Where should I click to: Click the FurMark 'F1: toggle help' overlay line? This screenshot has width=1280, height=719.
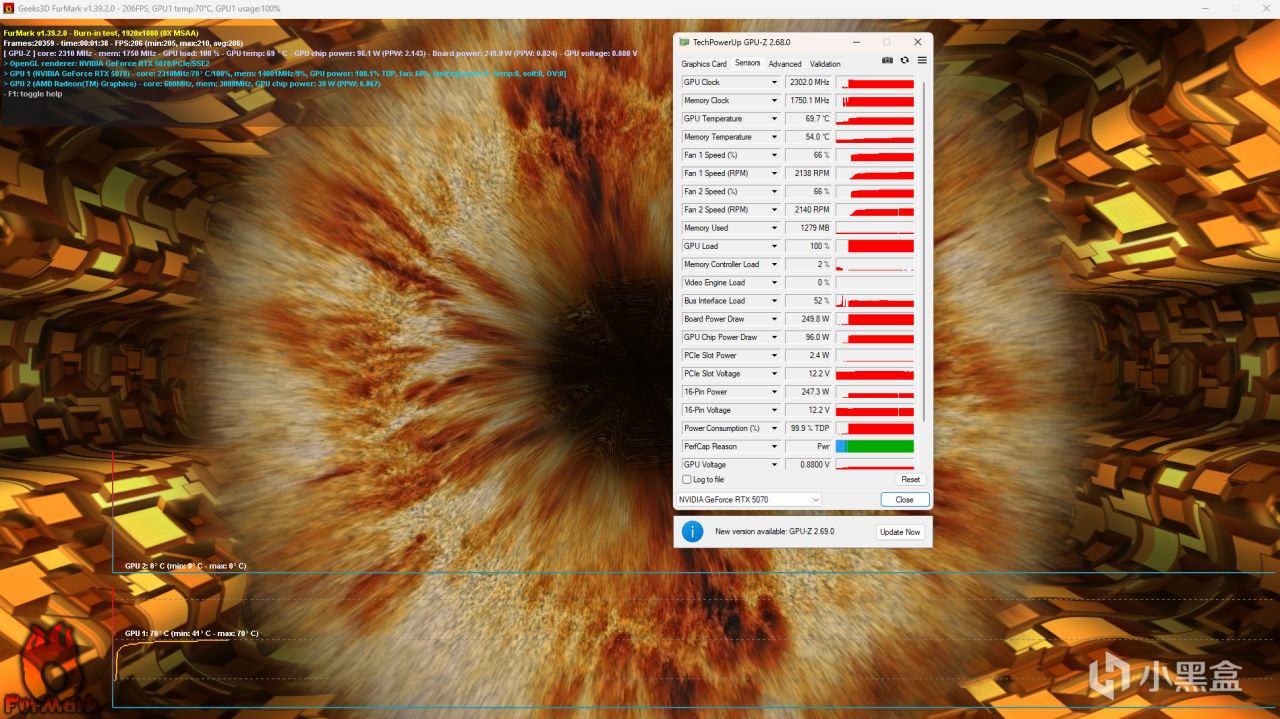(33, 94)
